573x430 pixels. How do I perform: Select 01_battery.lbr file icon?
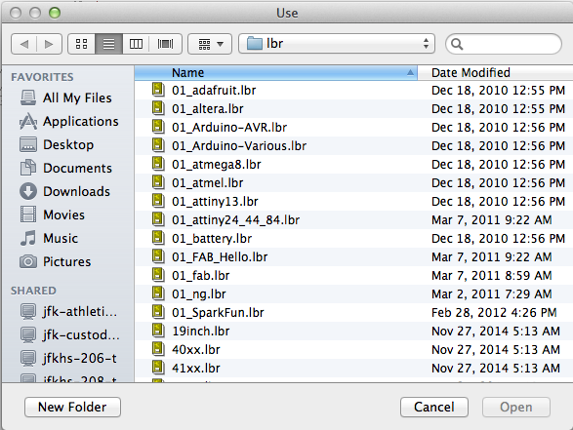[158, 238]
